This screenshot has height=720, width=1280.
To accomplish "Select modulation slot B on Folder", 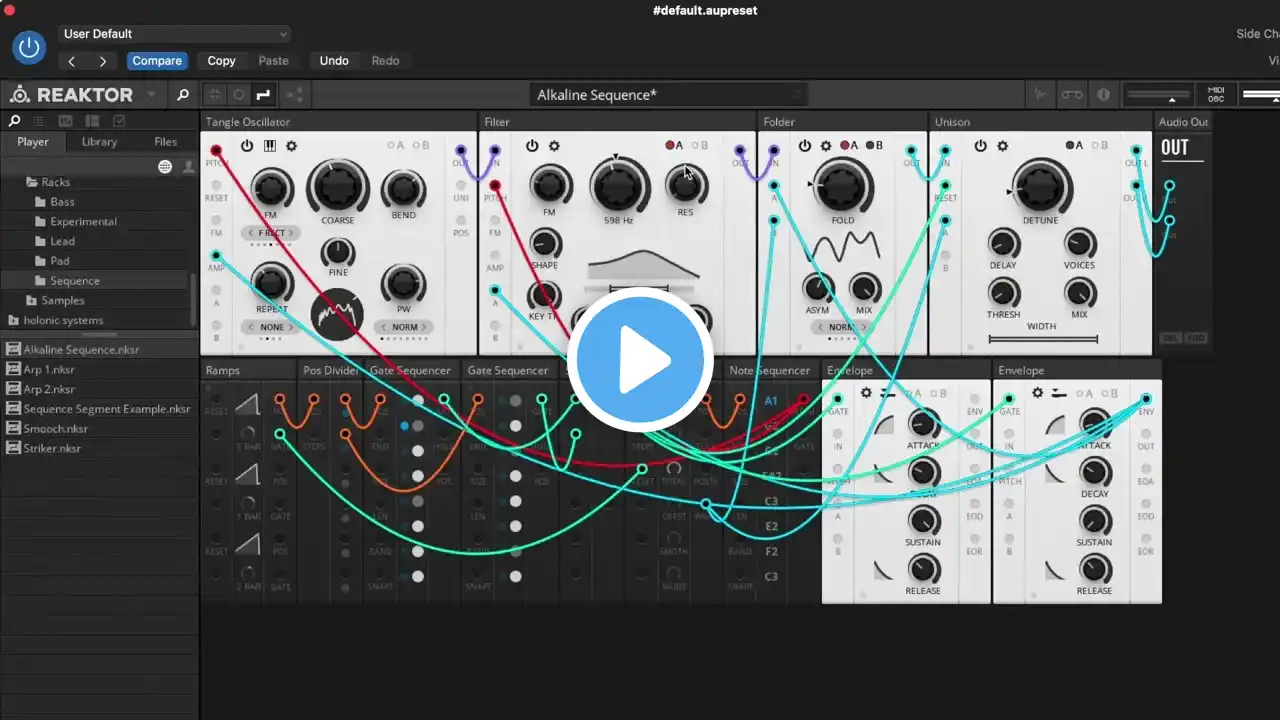I will [874, 146].
